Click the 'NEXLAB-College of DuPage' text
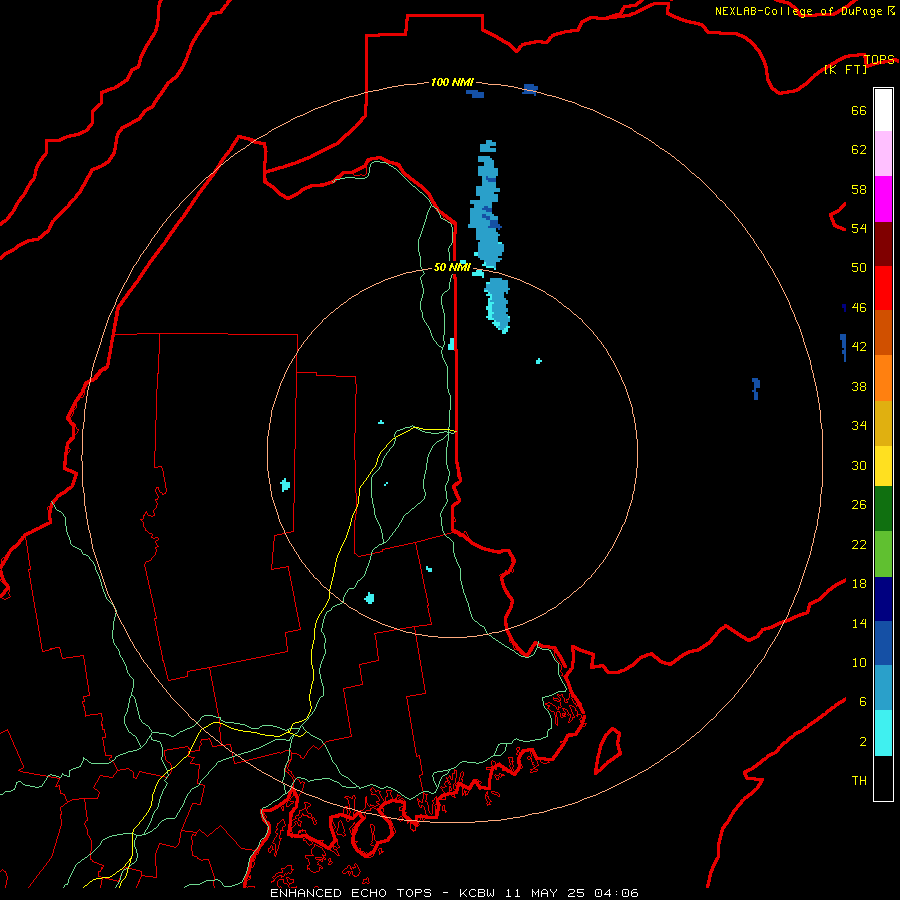Image resolution: width=900 pixels, height=900 pixels. (798, 11)
